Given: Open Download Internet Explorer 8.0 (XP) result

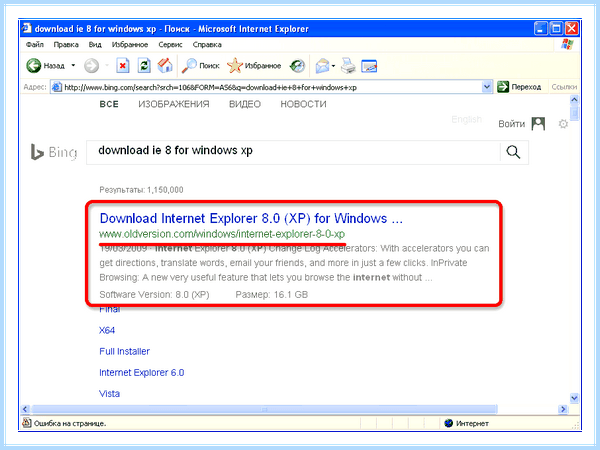Looking at the screenshot, I should pyautogui.click(x=251, y=218).
